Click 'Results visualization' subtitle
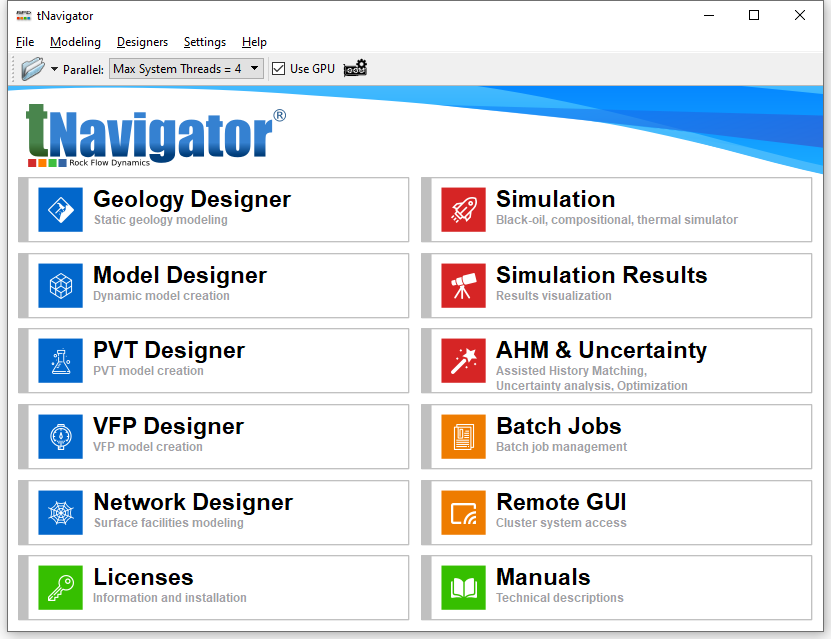 tap(554, 296)
